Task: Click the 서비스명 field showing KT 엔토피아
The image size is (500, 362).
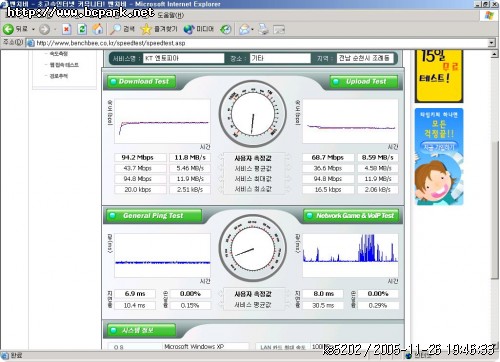Action: click(x=184, y=58)
